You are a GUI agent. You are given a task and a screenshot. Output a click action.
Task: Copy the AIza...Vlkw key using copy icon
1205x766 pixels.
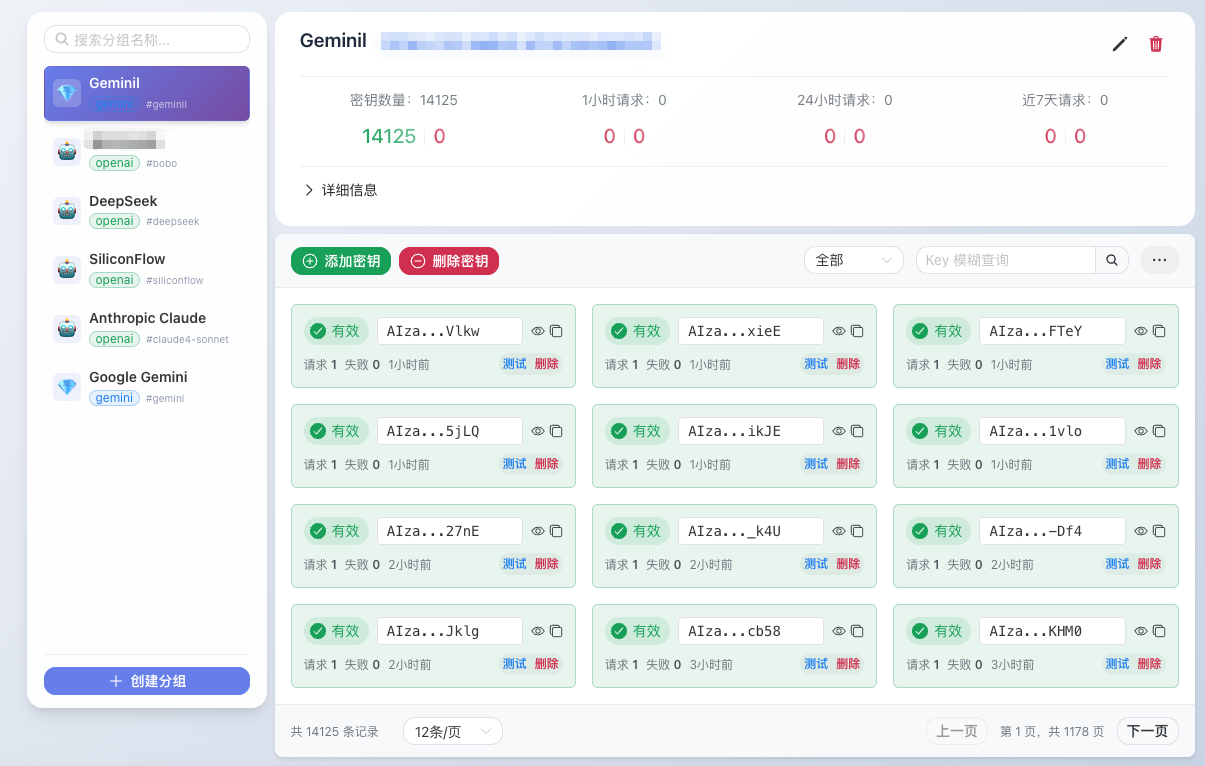557,331
